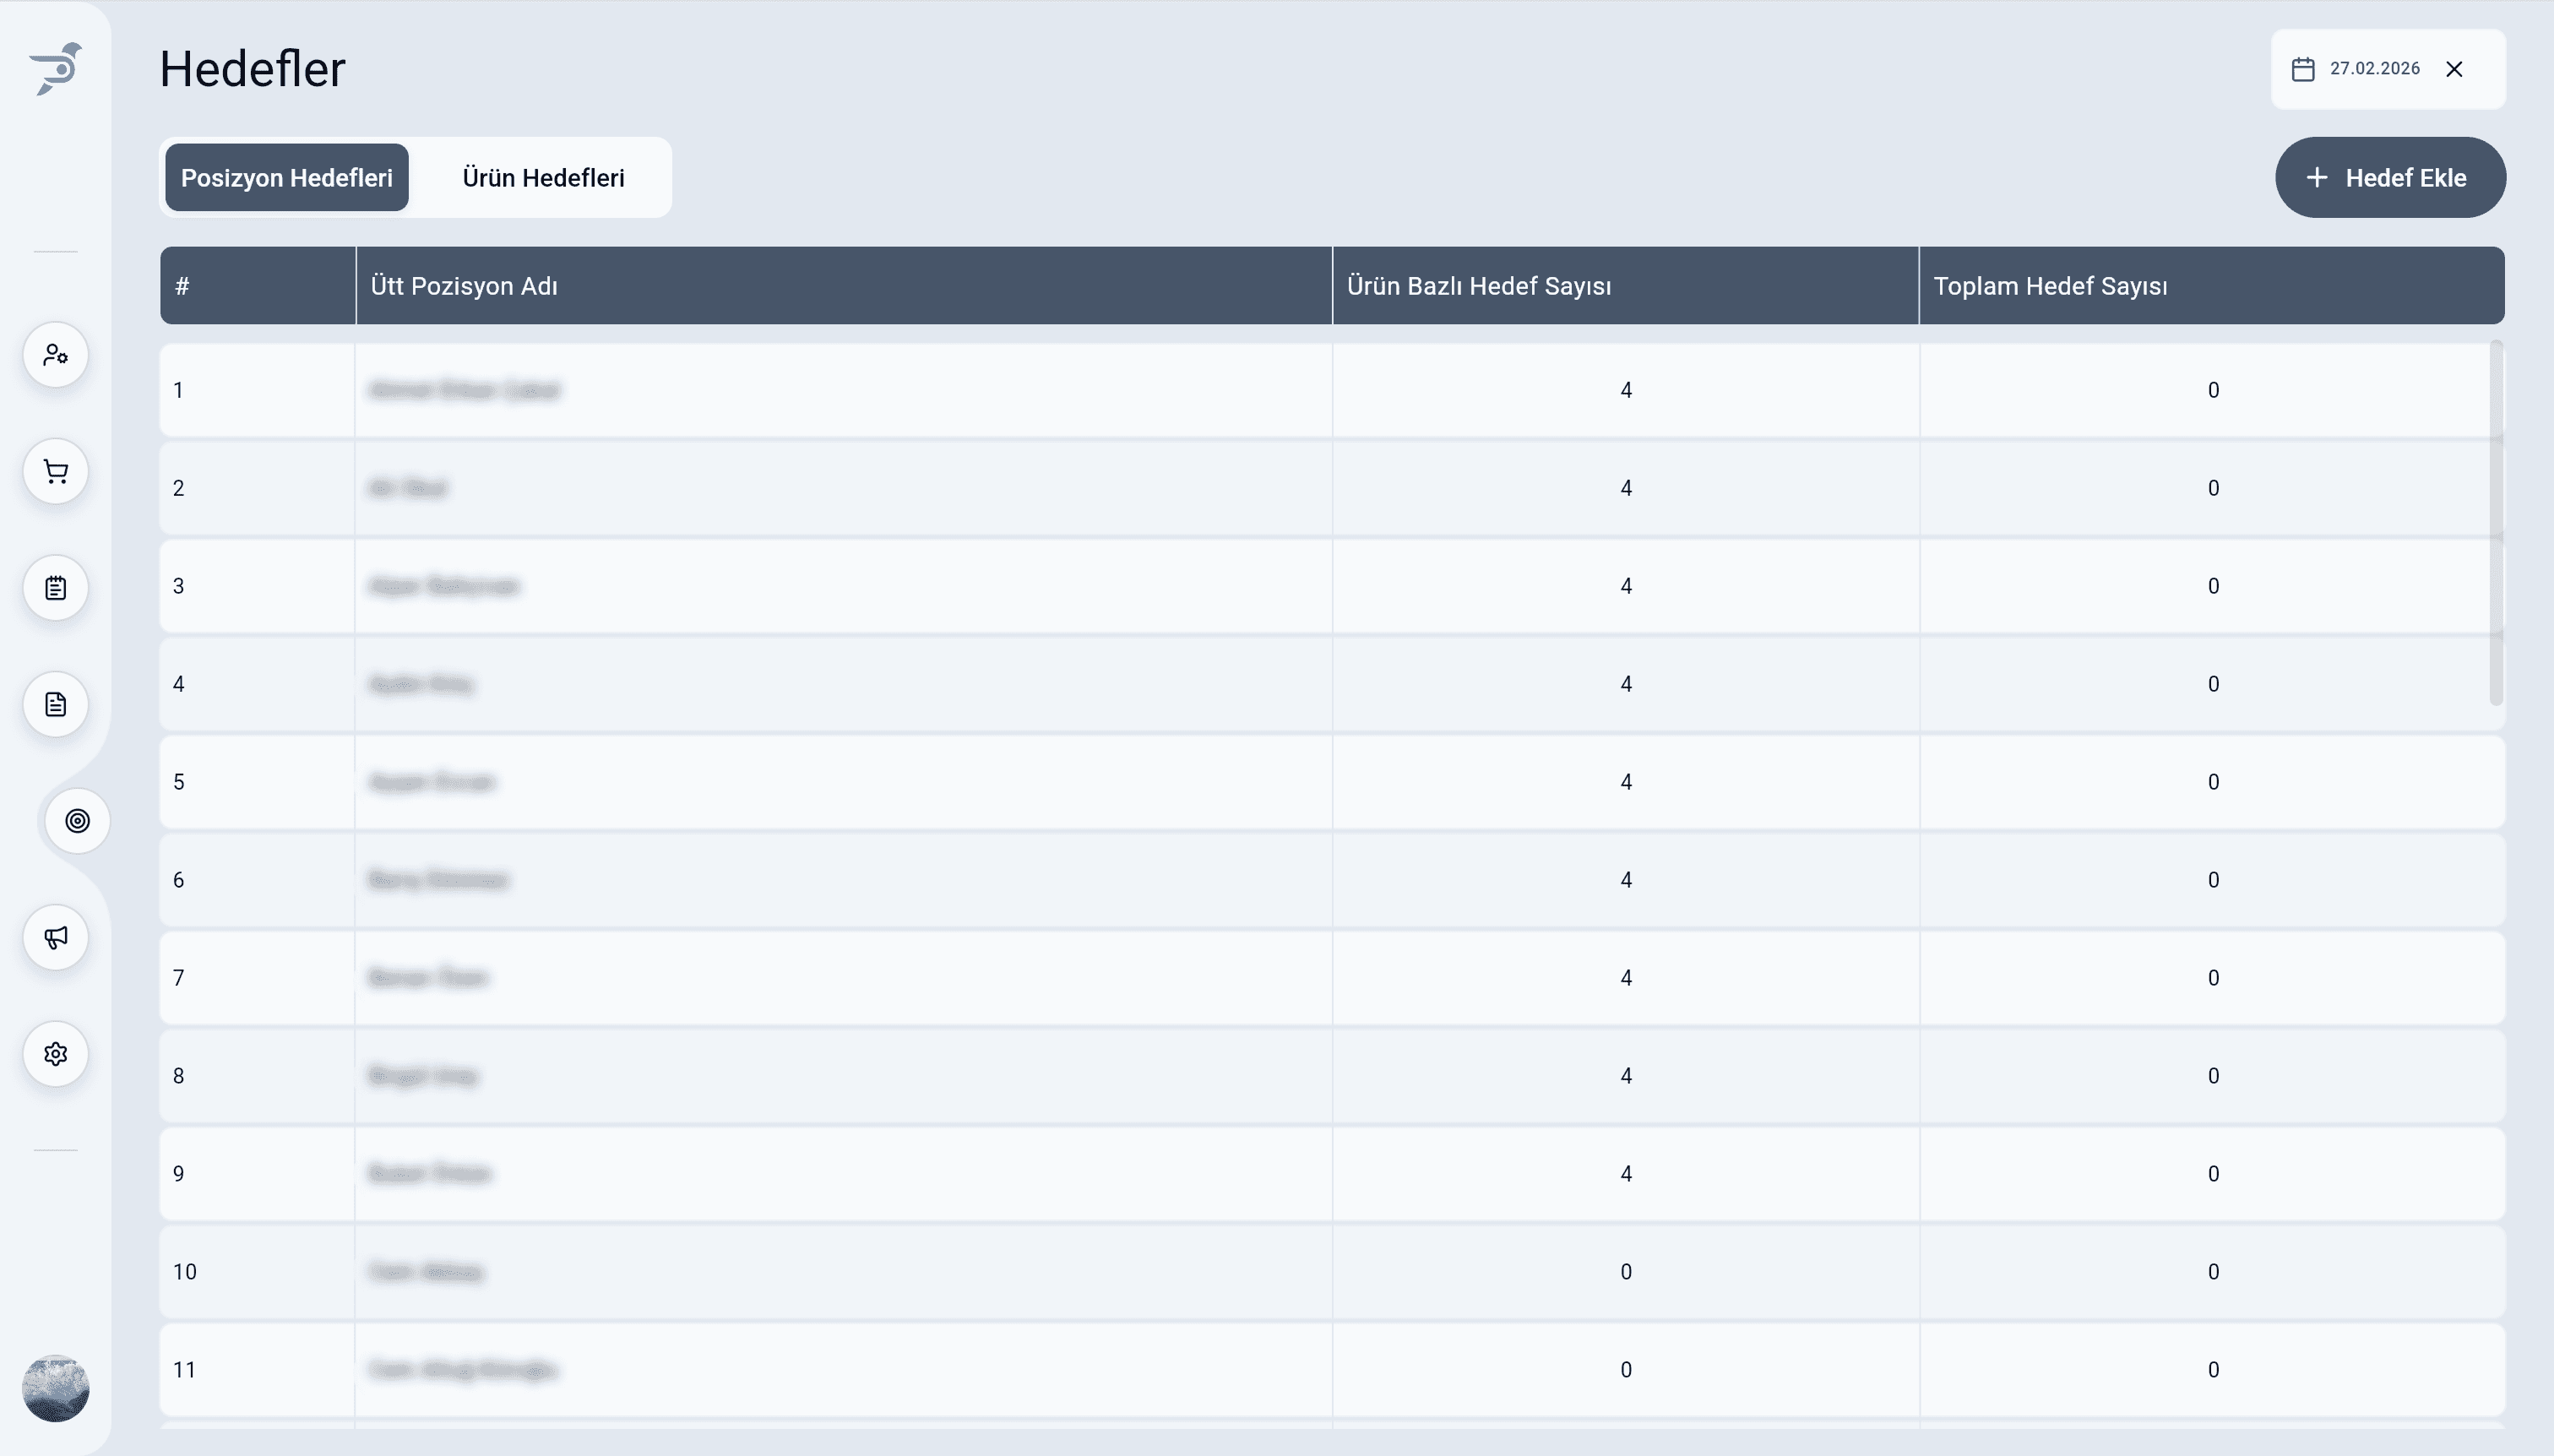Open the document sidebar icon
This screenshot has height=1456, width=2554.
56,704
